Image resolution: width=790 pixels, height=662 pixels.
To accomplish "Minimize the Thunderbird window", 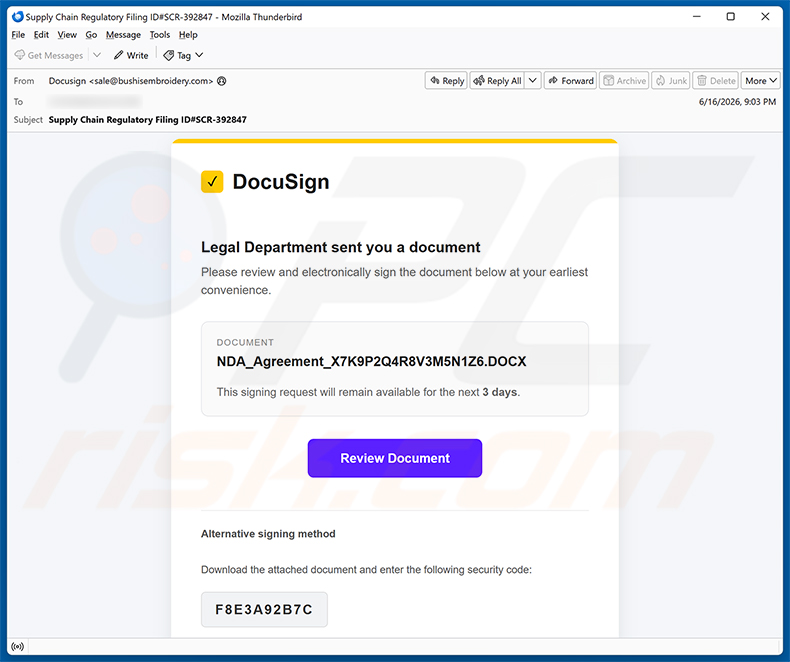I will pos(697,17).
